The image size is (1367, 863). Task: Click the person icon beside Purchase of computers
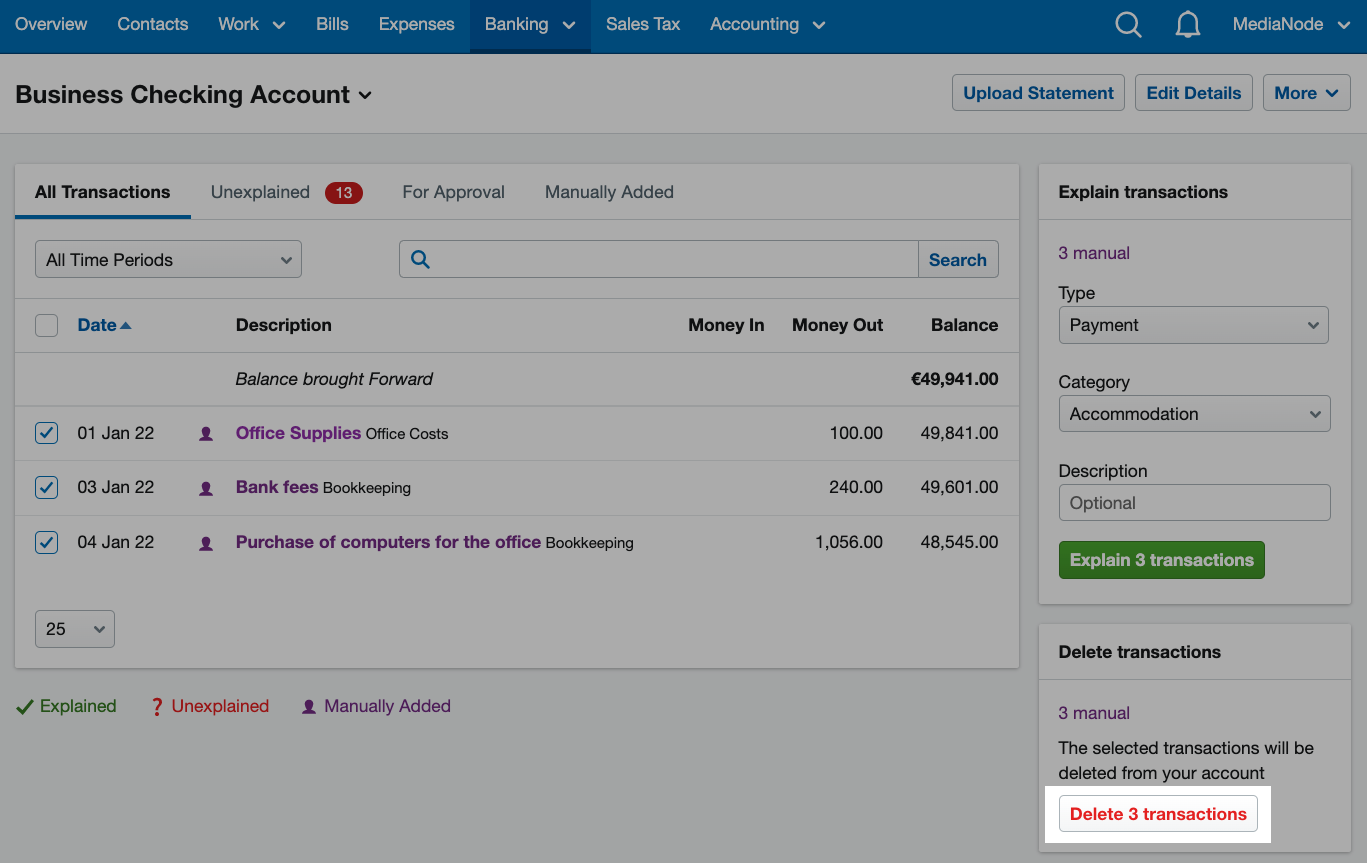pos(206,544)
